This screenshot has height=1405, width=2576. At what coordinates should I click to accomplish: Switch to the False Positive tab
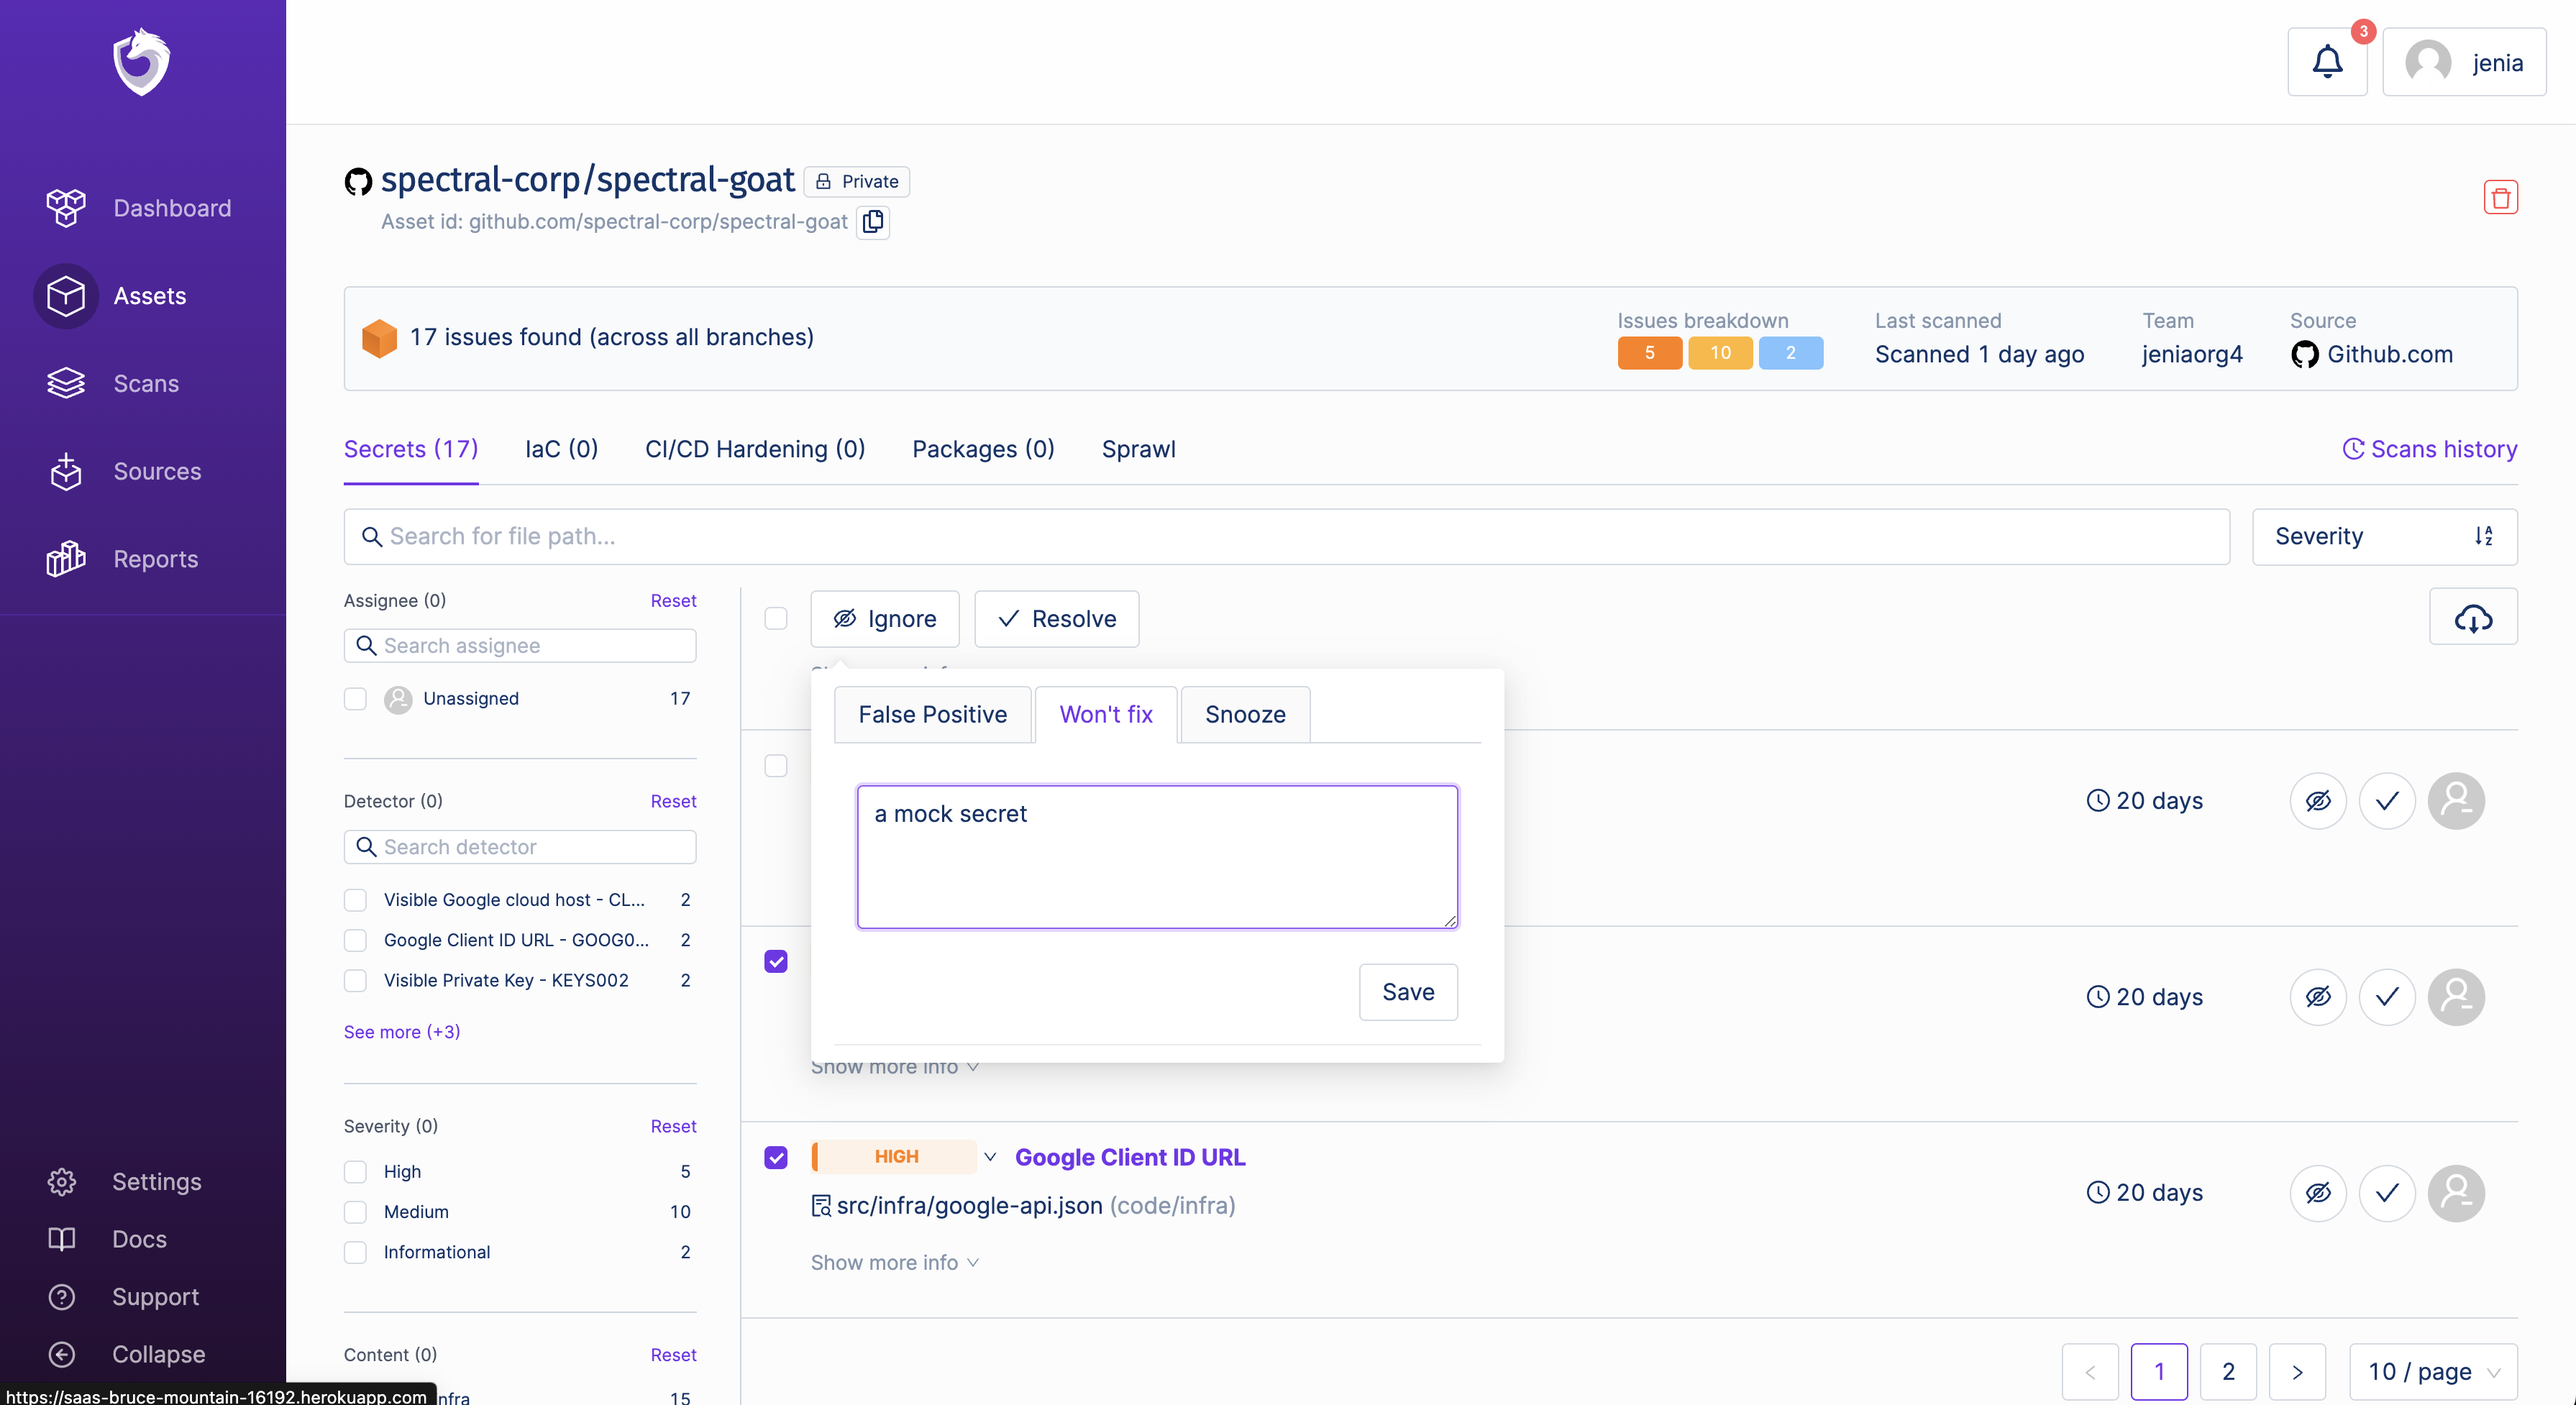click(x=932, y=714)
